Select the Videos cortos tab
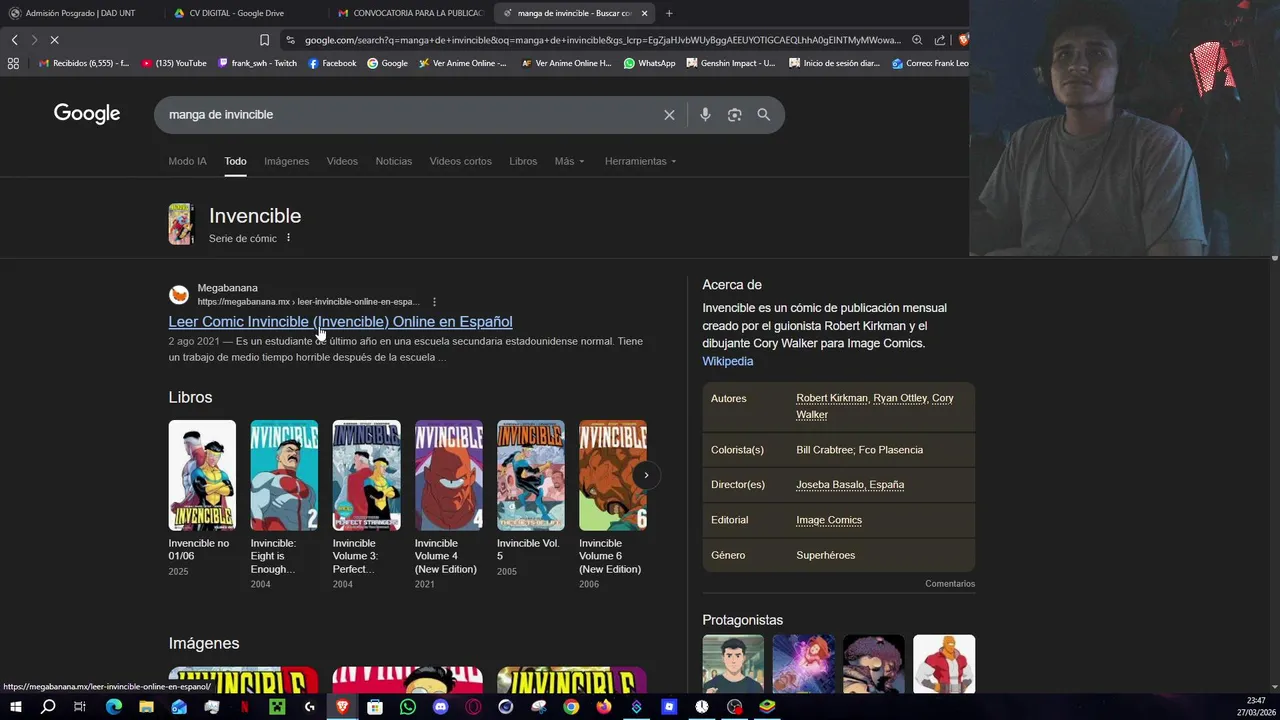This screenshot has width=1280, height=720. pyautogui.click(x=460, y=161)
